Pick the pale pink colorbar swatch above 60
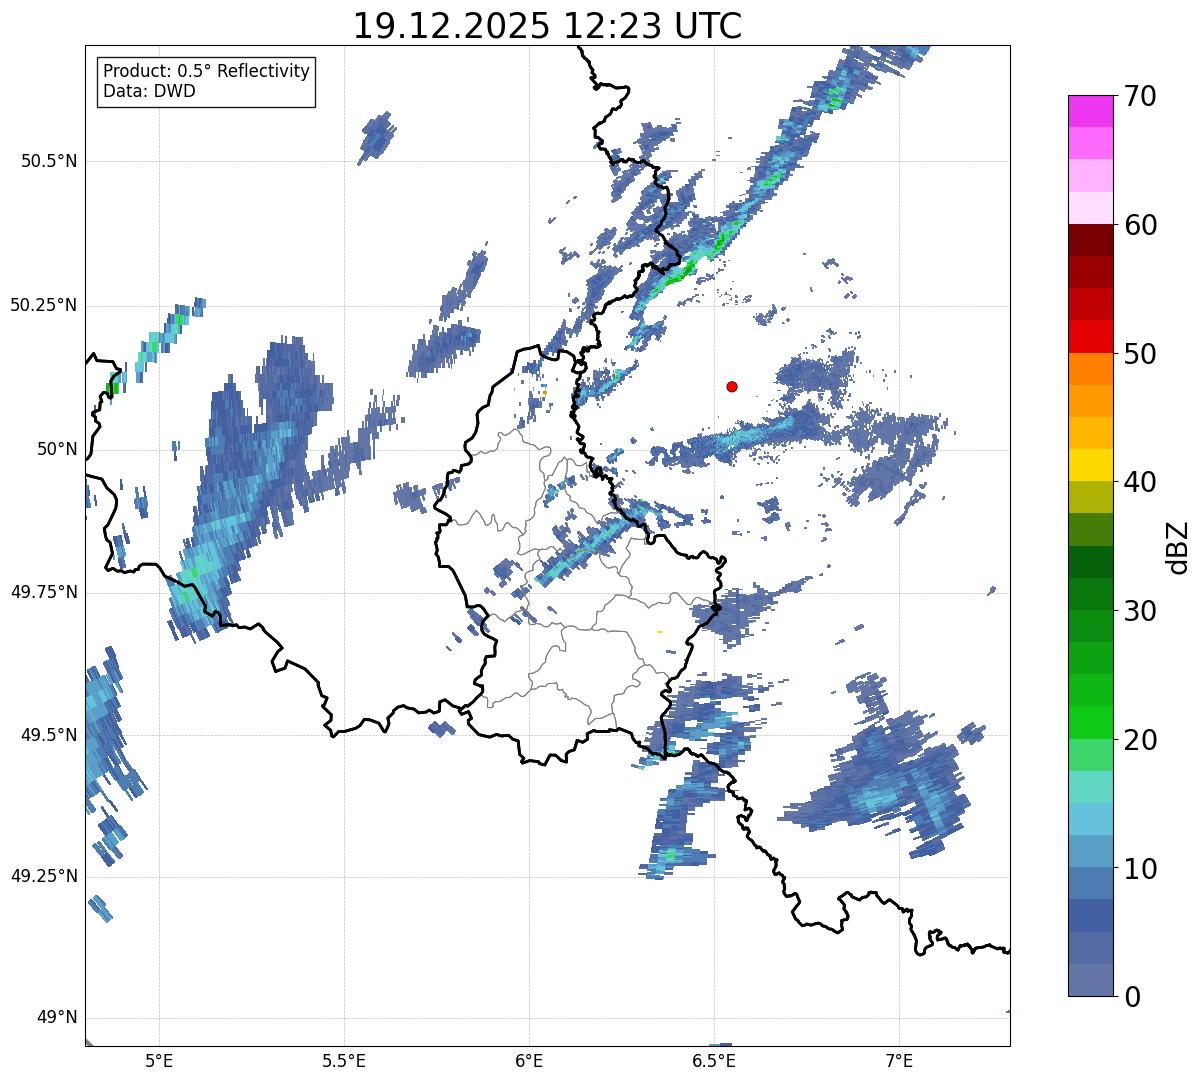 (1090, 208)
